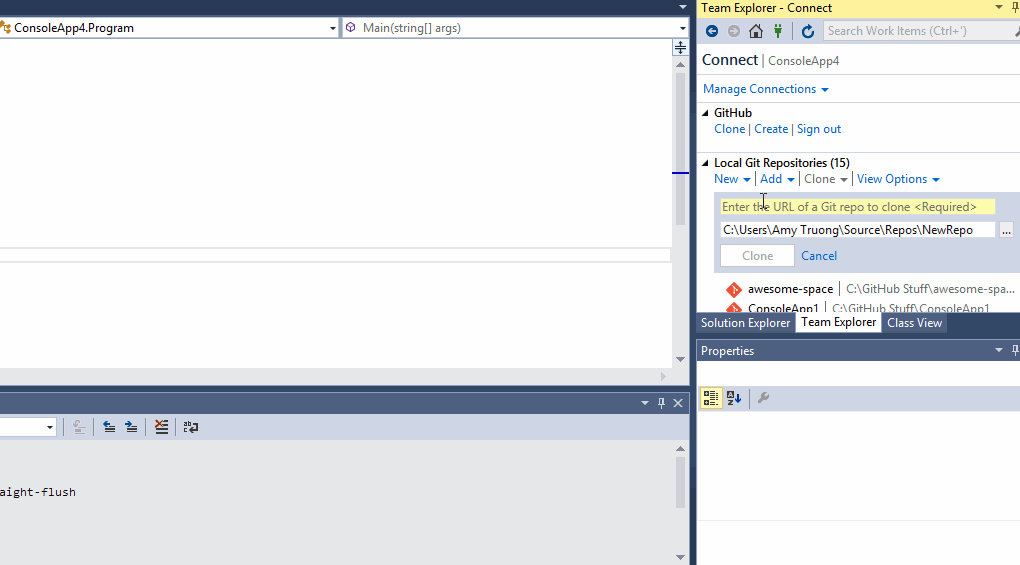1020x565 pixels.
Task: Go back in Team Explorer navigation
Action: coord(712,31)
